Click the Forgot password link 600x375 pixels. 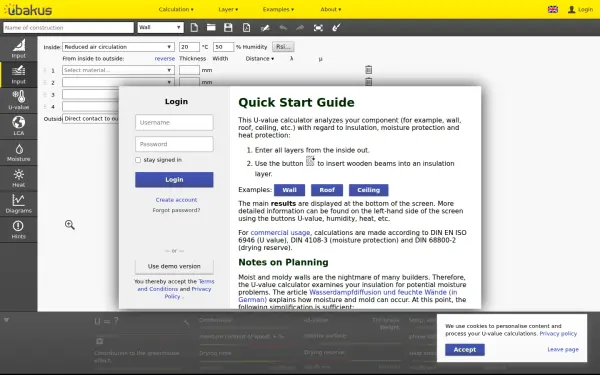(x=176, y=210)
